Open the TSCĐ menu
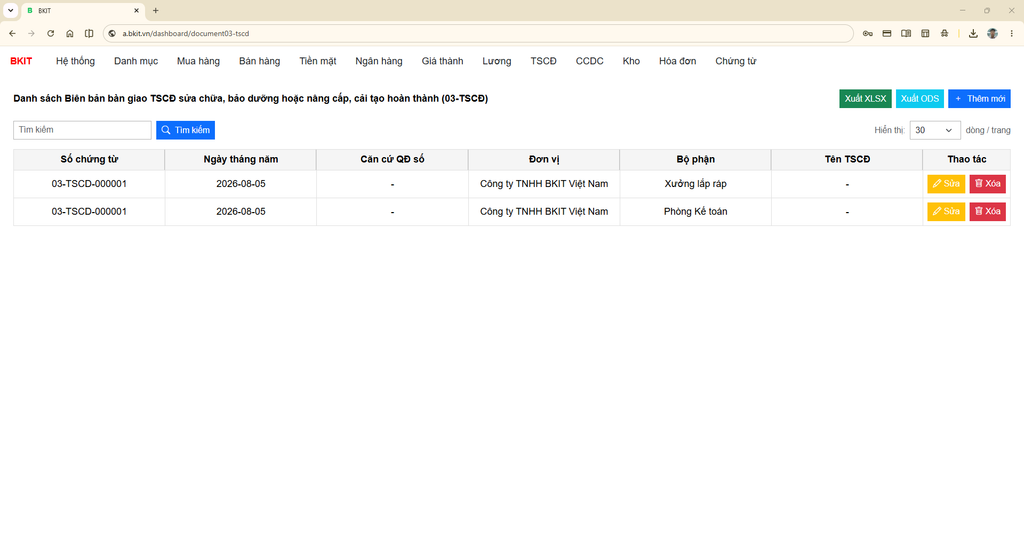The image size is (1024, 550). click(x=543, y=61)
